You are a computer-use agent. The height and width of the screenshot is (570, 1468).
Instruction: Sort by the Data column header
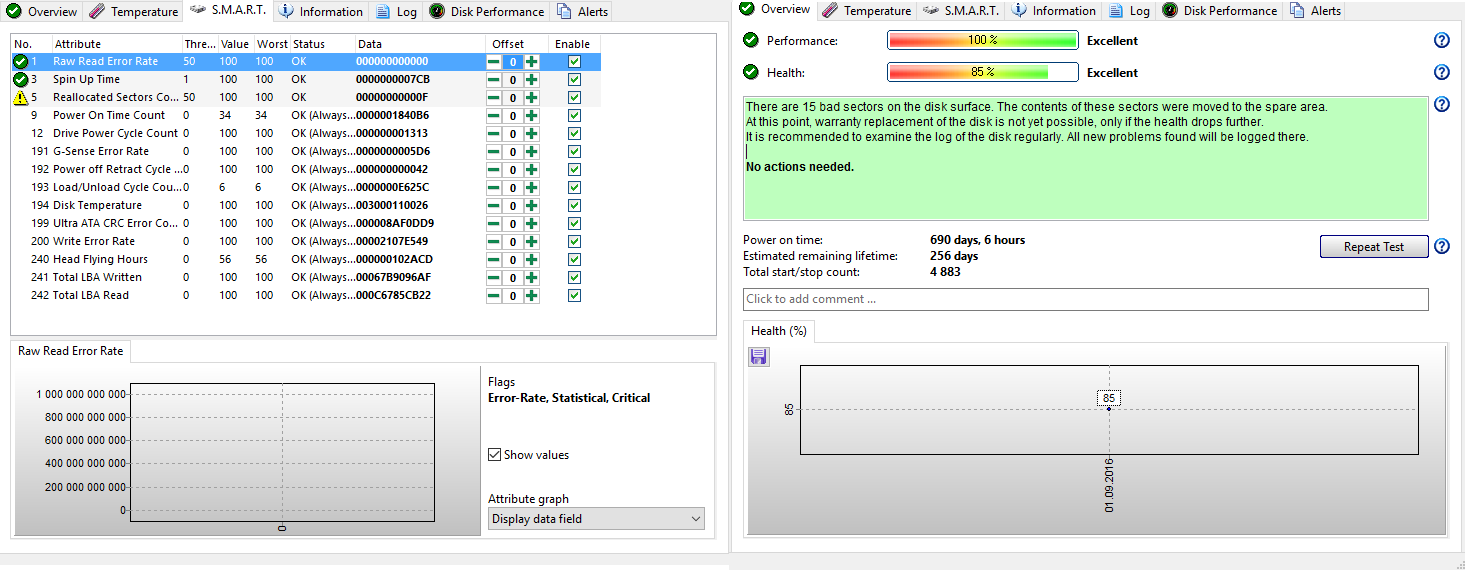coord(419,44)
